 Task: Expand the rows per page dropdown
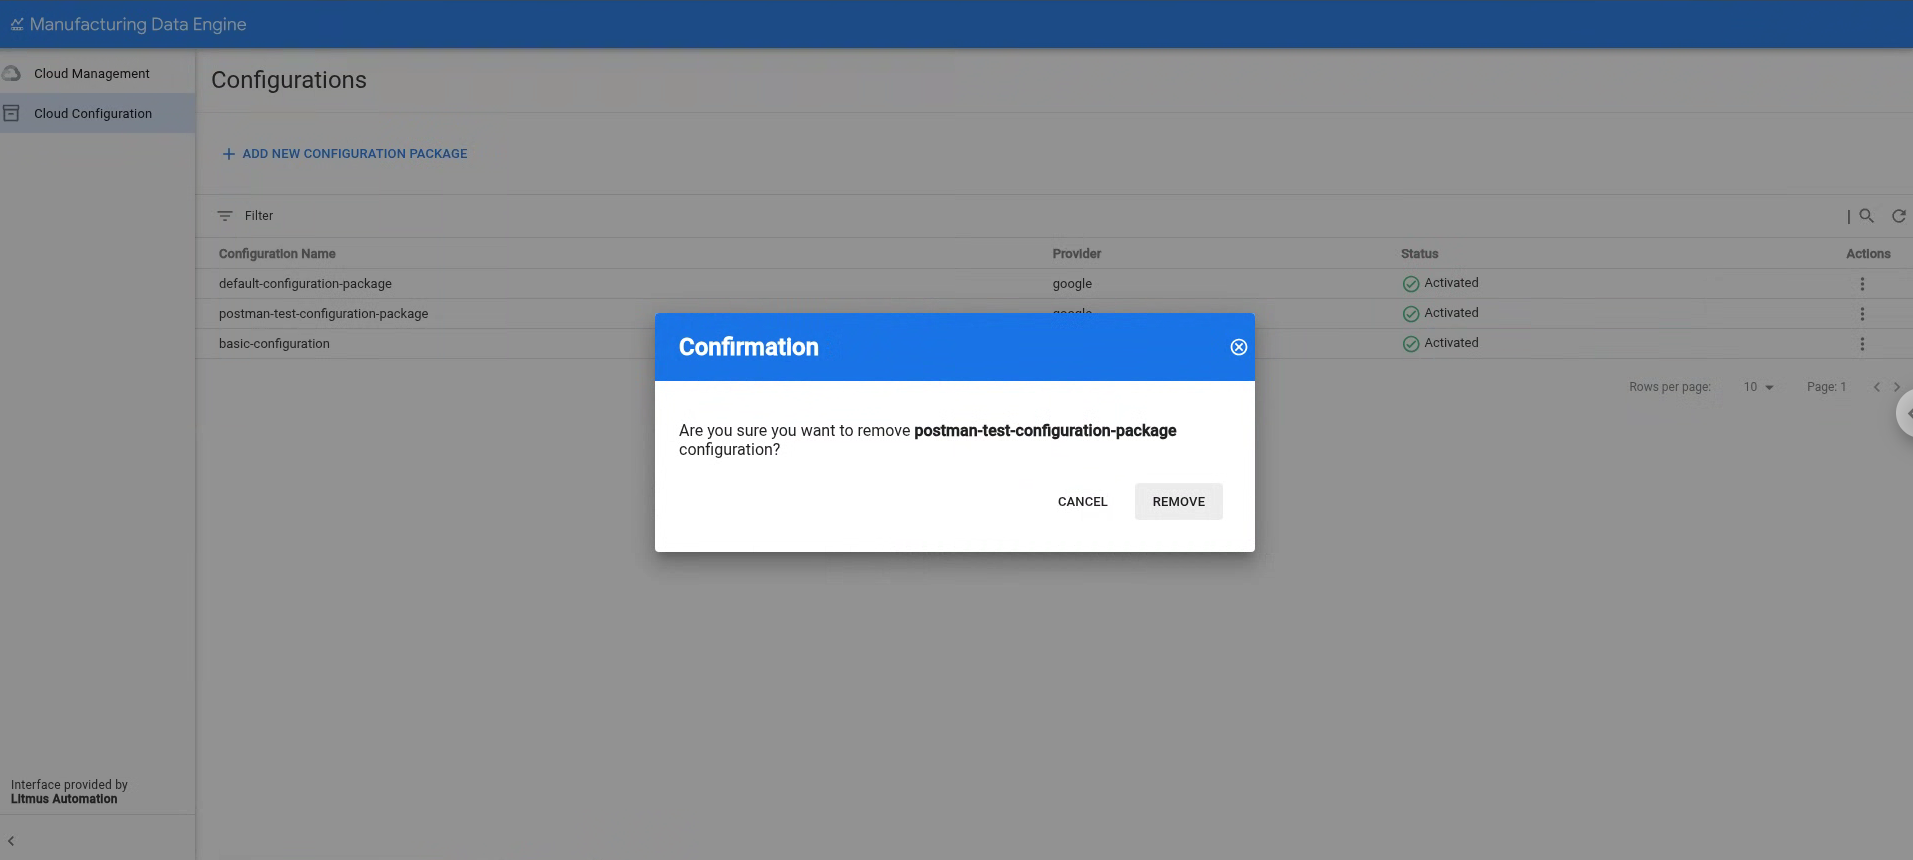coord(1758,387)
